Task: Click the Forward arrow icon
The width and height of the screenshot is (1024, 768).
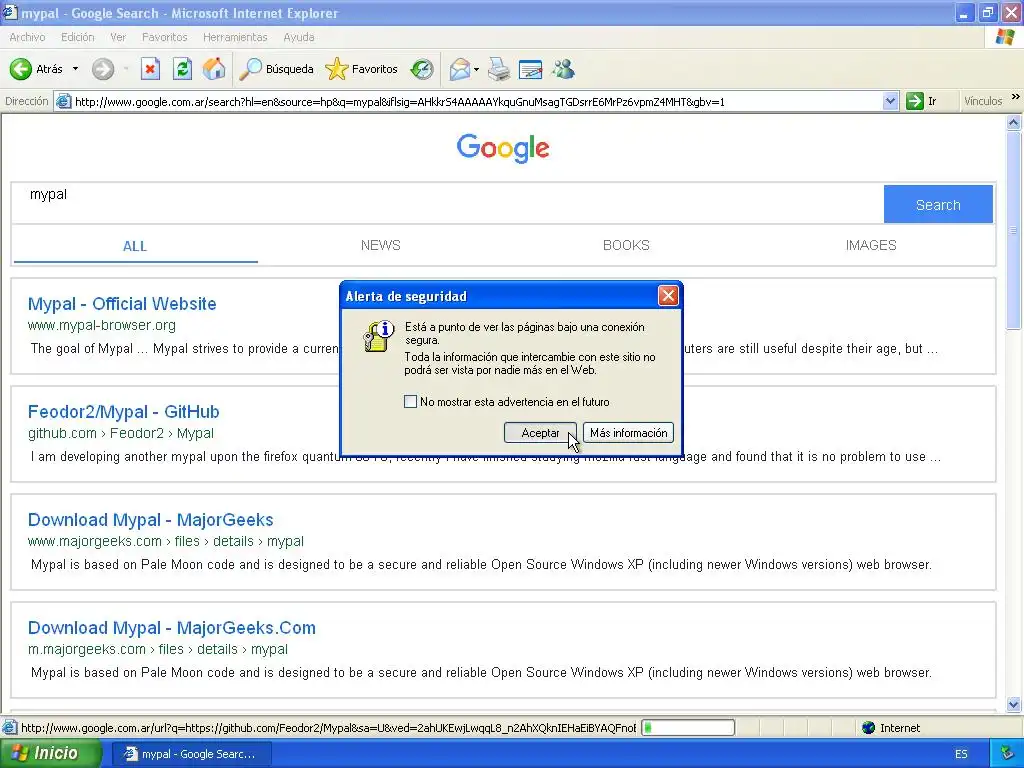Action: pyautogui.click(x=103, y=69)
